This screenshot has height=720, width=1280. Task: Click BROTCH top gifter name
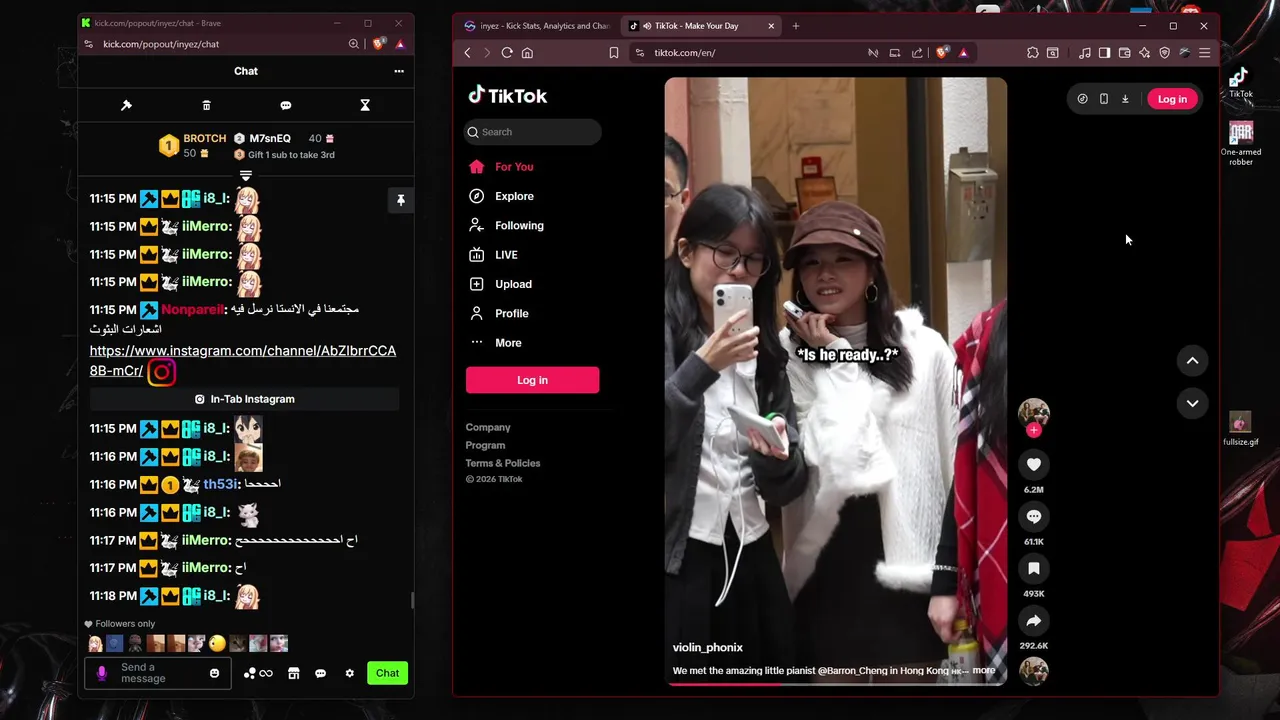[205, 138]
